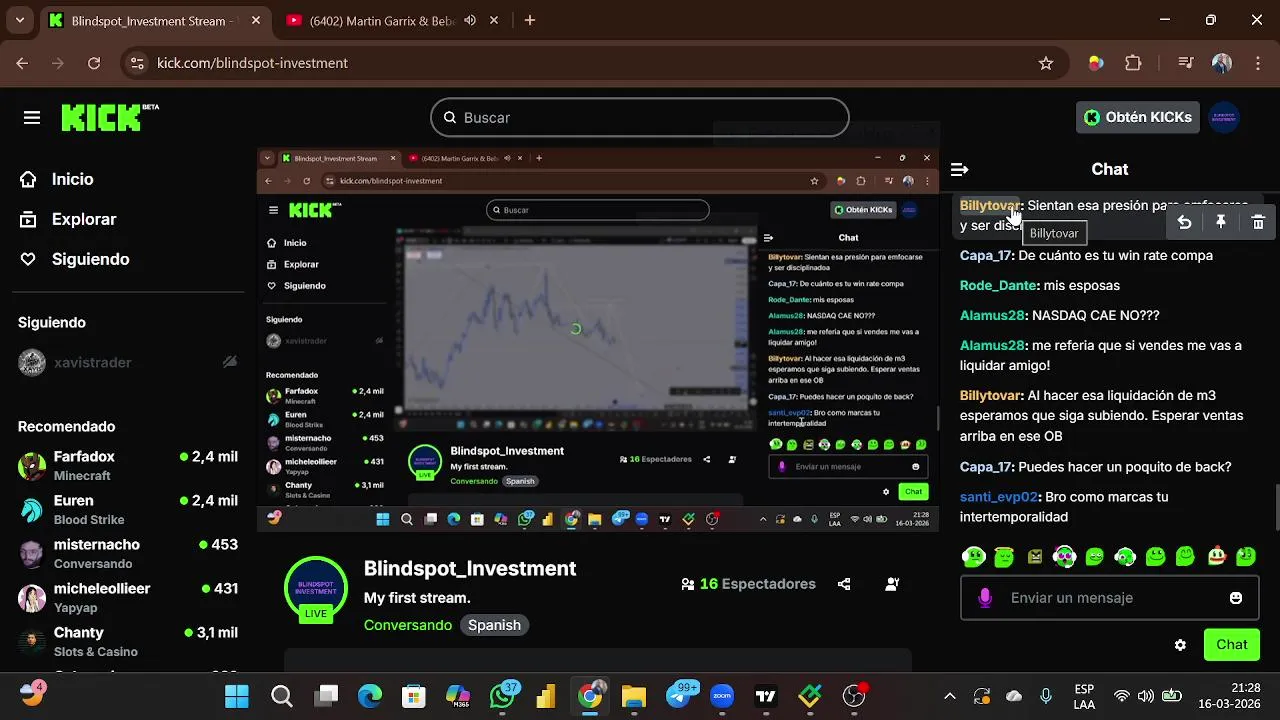
Task: Collapse the chat panel with the arrow icon
Action: [x=959, y=170]
